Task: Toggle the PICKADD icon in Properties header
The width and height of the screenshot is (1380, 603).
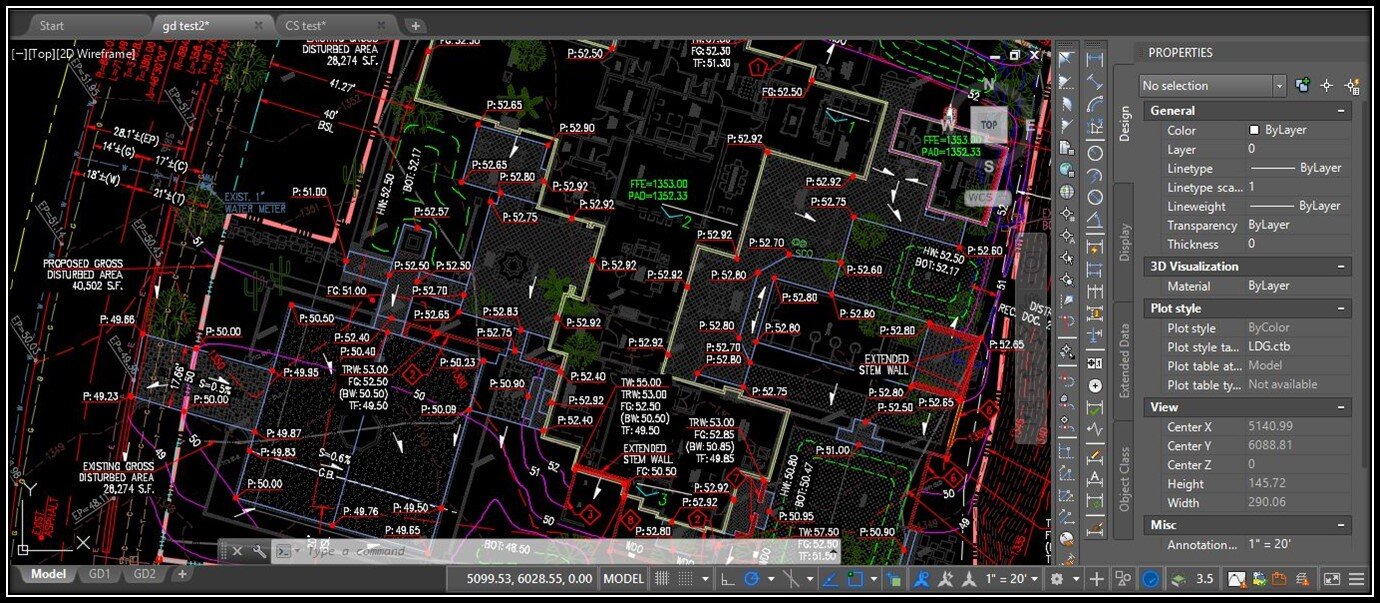Action: click(1302, 86)
